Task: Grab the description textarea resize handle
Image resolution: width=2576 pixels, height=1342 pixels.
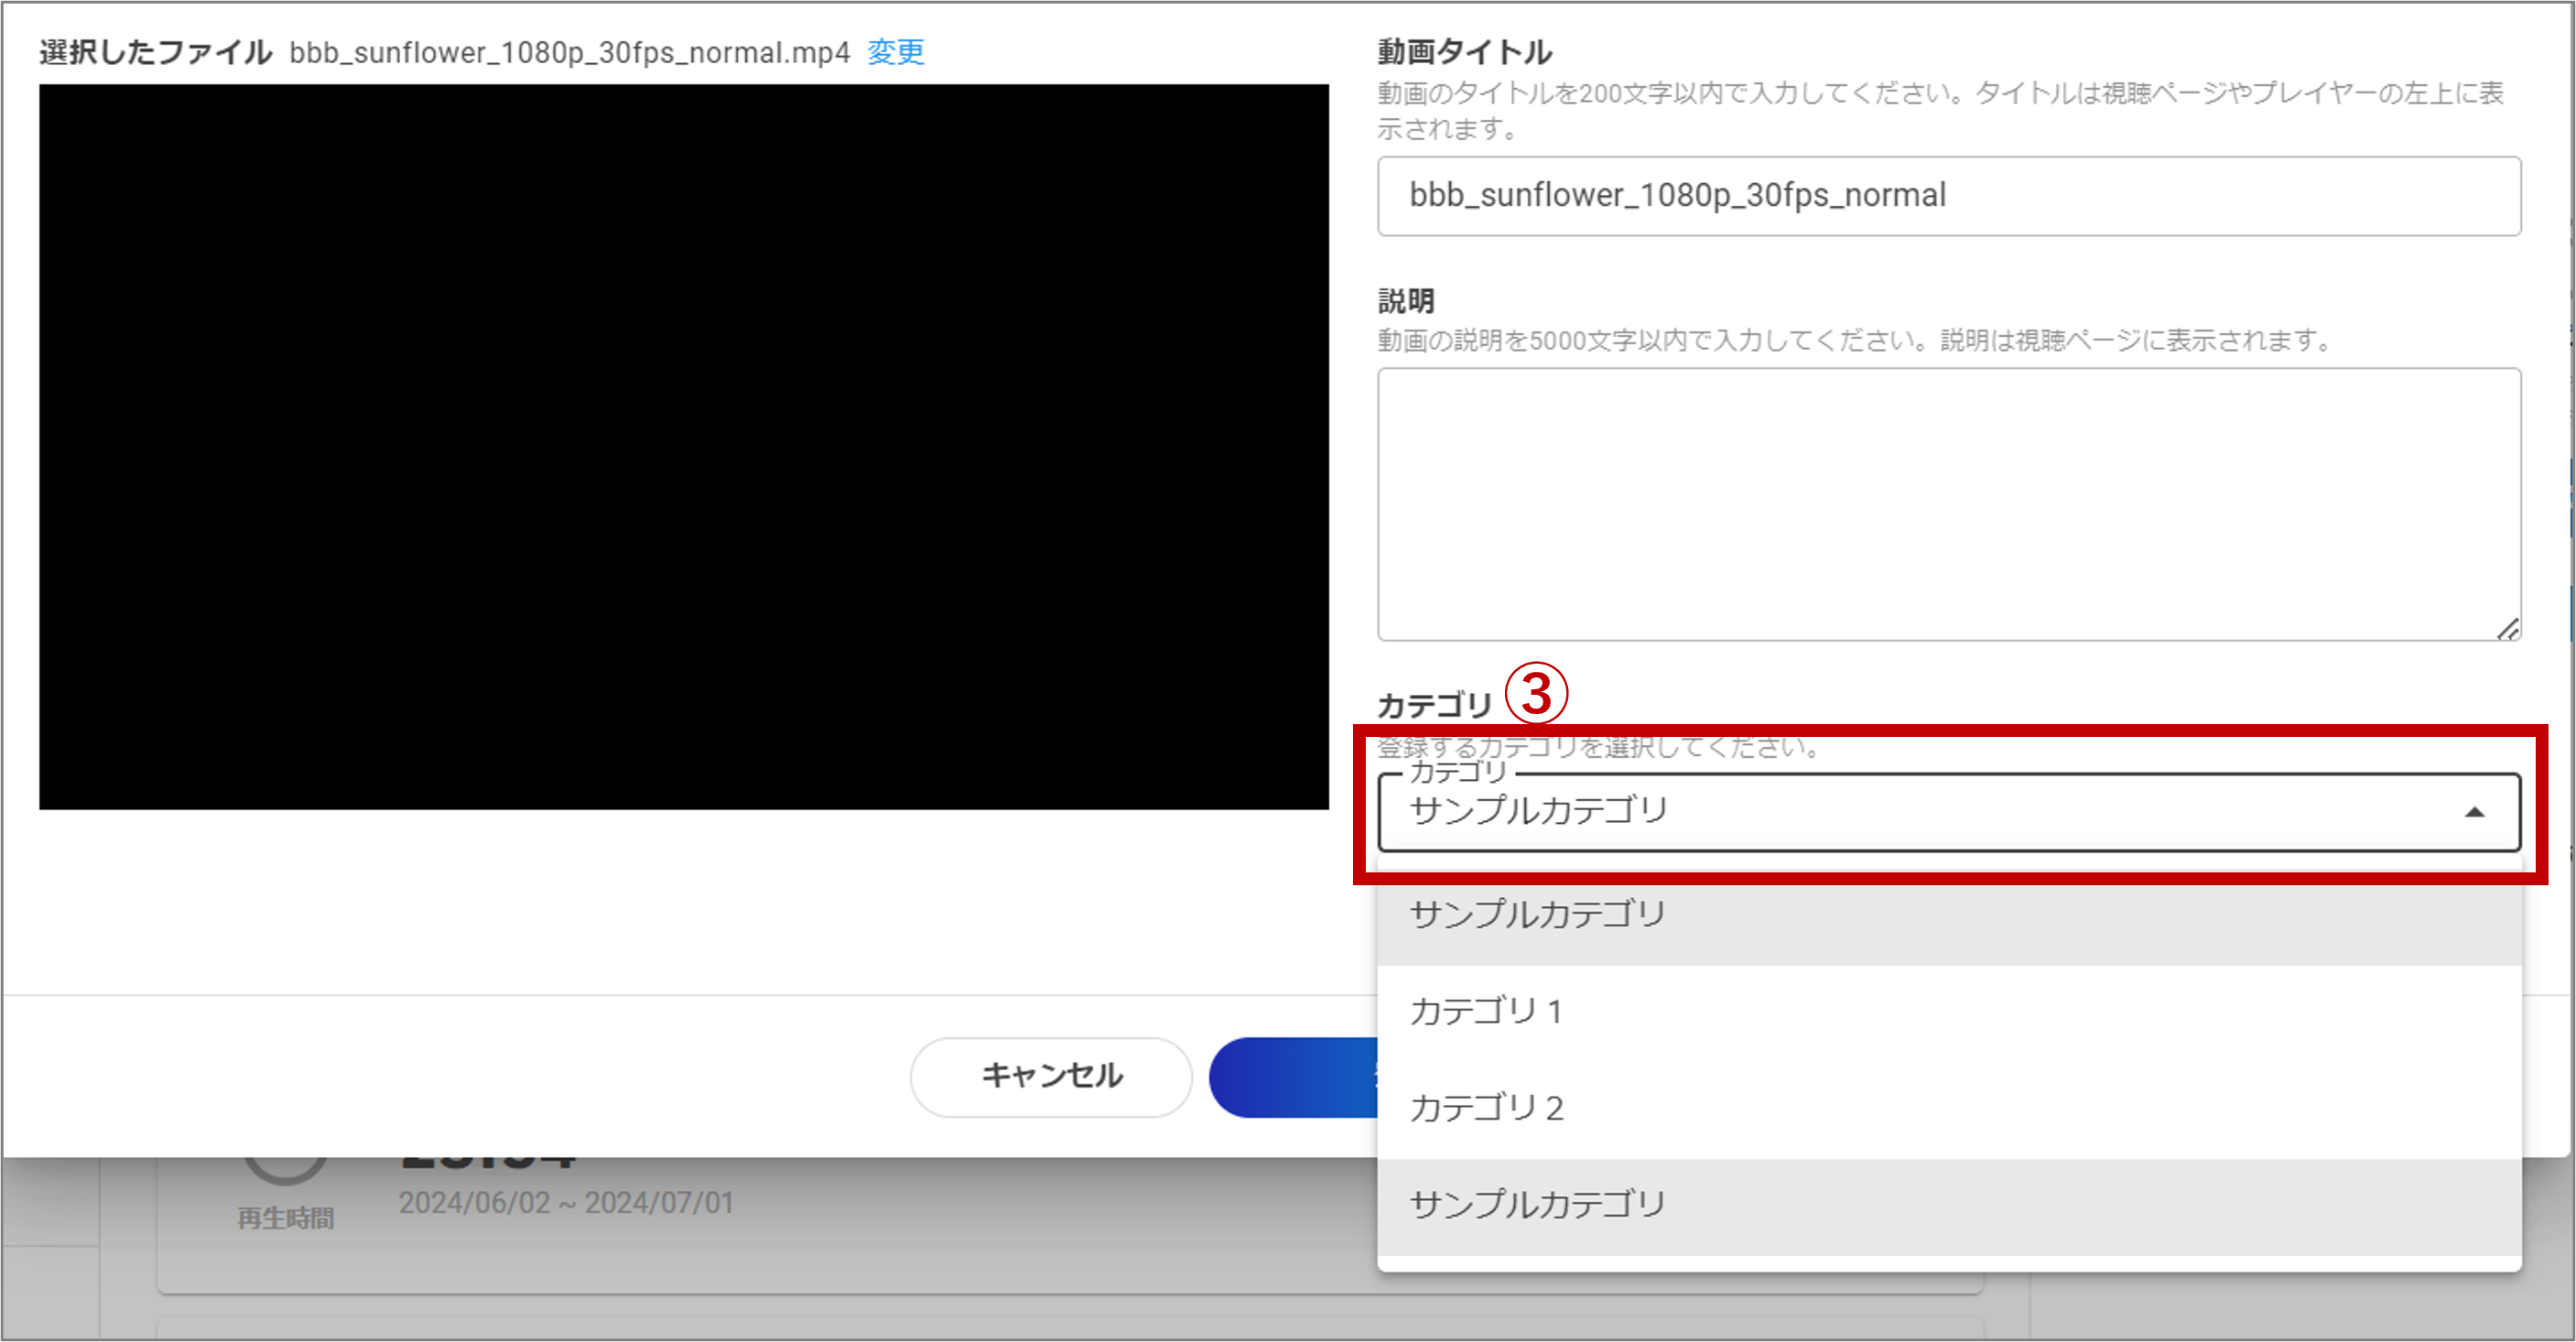Action: tap(2507, 629)
